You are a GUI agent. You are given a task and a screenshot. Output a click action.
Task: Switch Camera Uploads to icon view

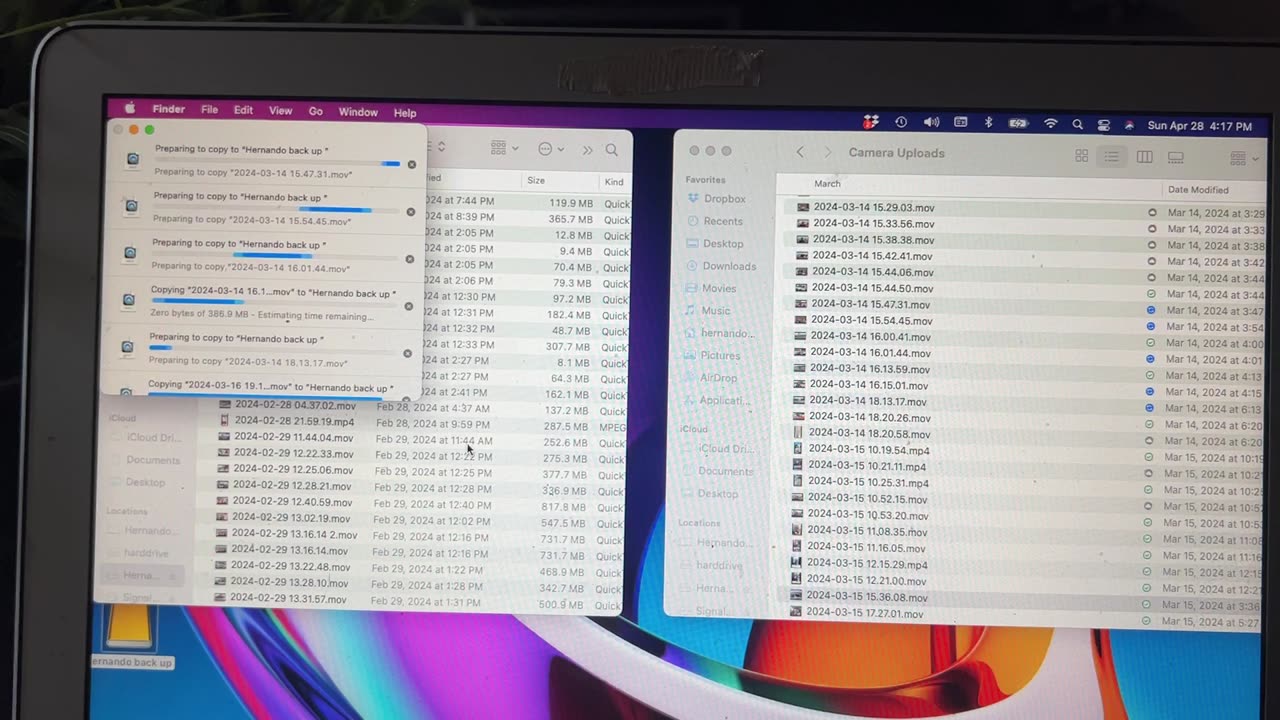click(x=1081, y=156)
